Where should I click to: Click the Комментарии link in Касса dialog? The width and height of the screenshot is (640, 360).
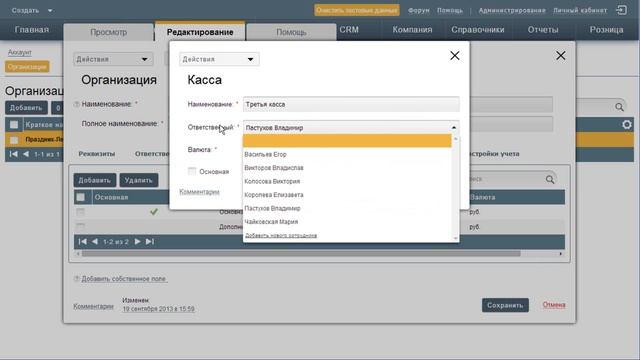pyautogui.click(x=199, y=192)
